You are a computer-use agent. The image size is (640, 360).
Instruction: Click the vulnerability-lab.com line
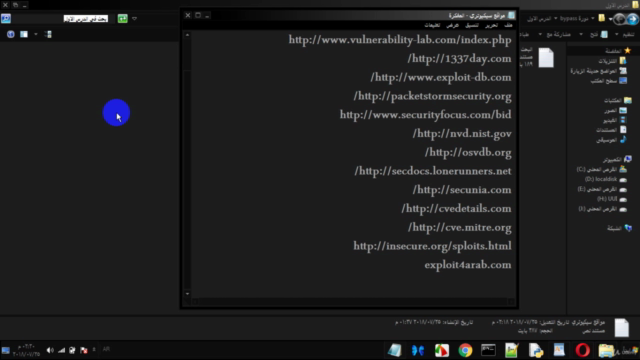tap(400, 40)
